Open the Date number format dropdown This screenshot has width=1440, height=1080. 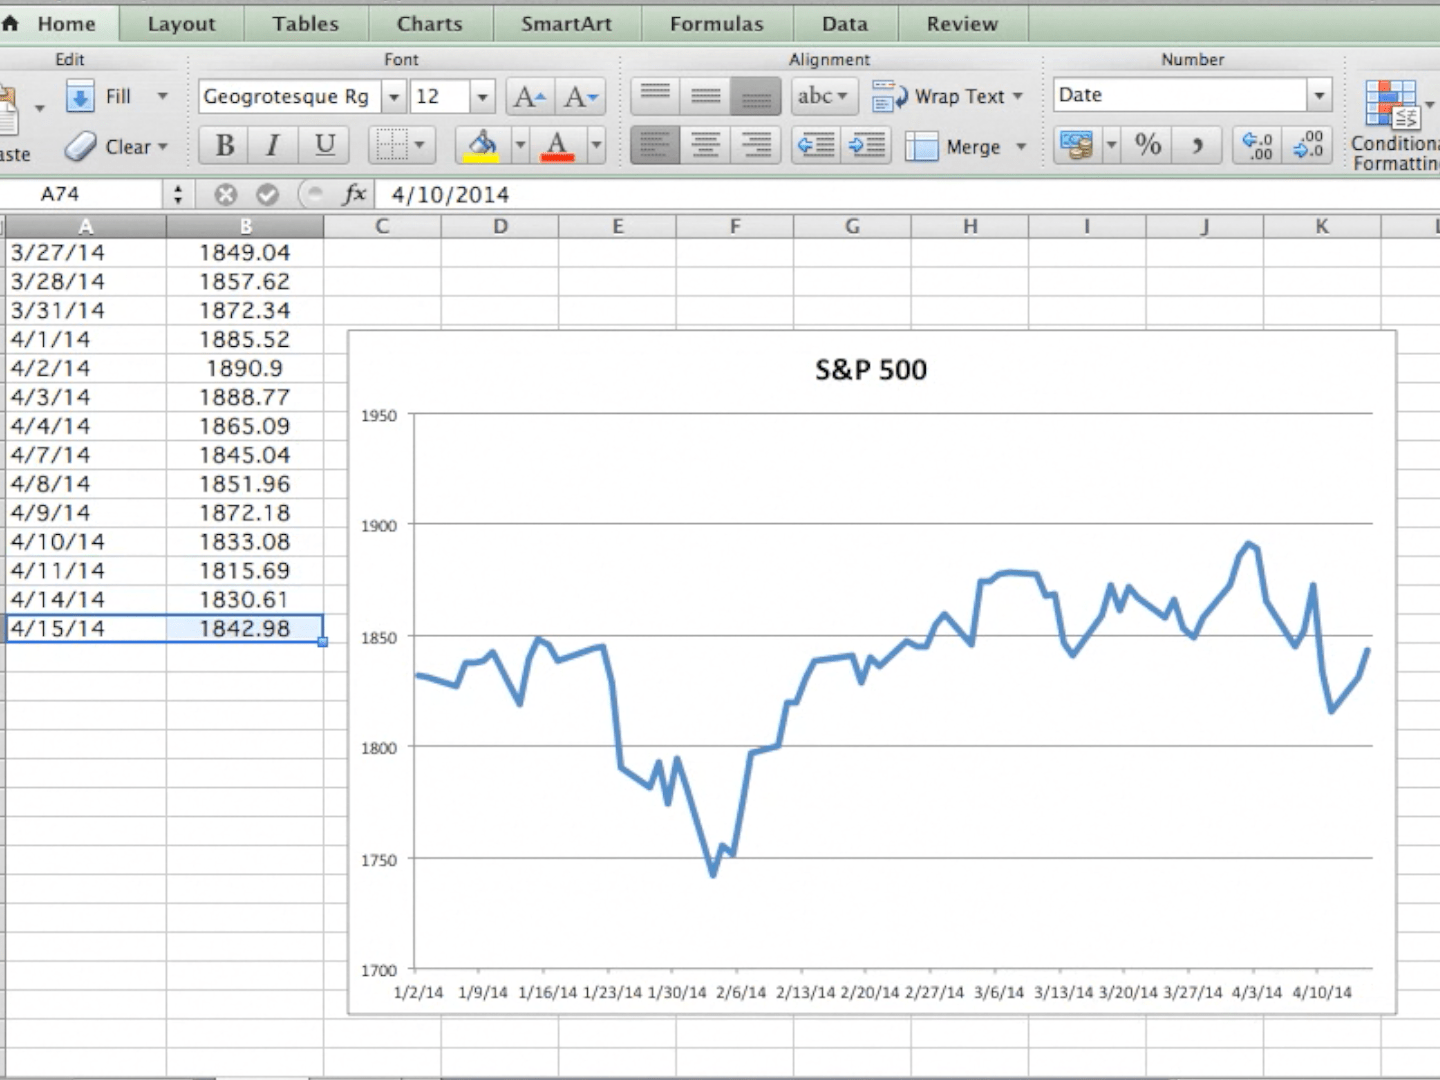pos(1318,94)
